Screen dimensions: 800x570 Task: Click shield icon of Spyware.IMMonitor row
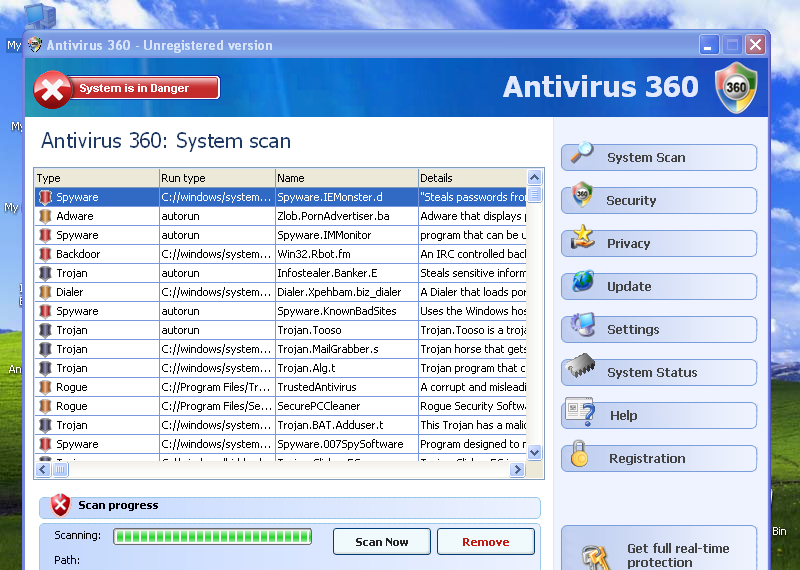[x=45, y=235]
